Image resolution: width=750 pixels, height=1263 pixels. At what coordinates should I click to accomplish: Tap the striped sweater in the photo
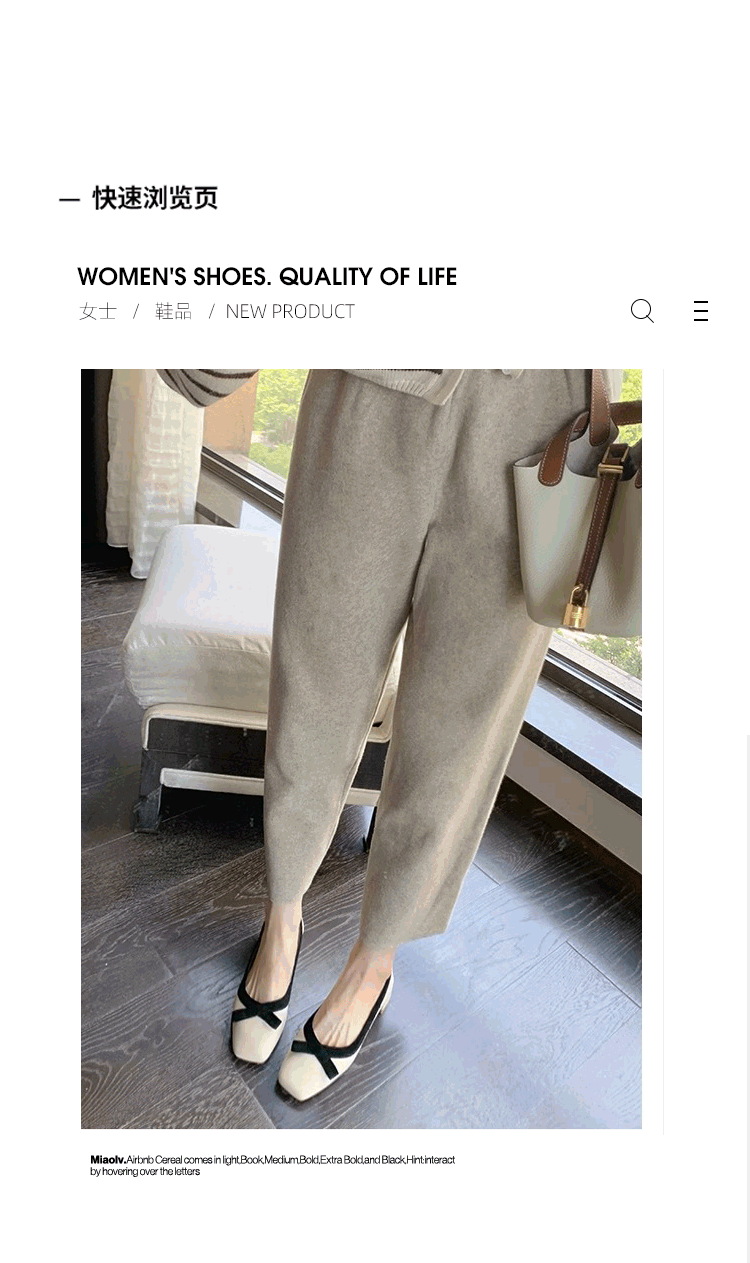point(300,385)
